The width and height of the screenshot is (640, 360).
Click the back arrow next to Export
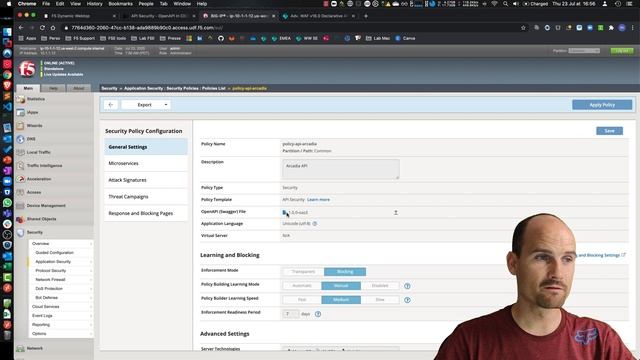click(x=111, y=105)
